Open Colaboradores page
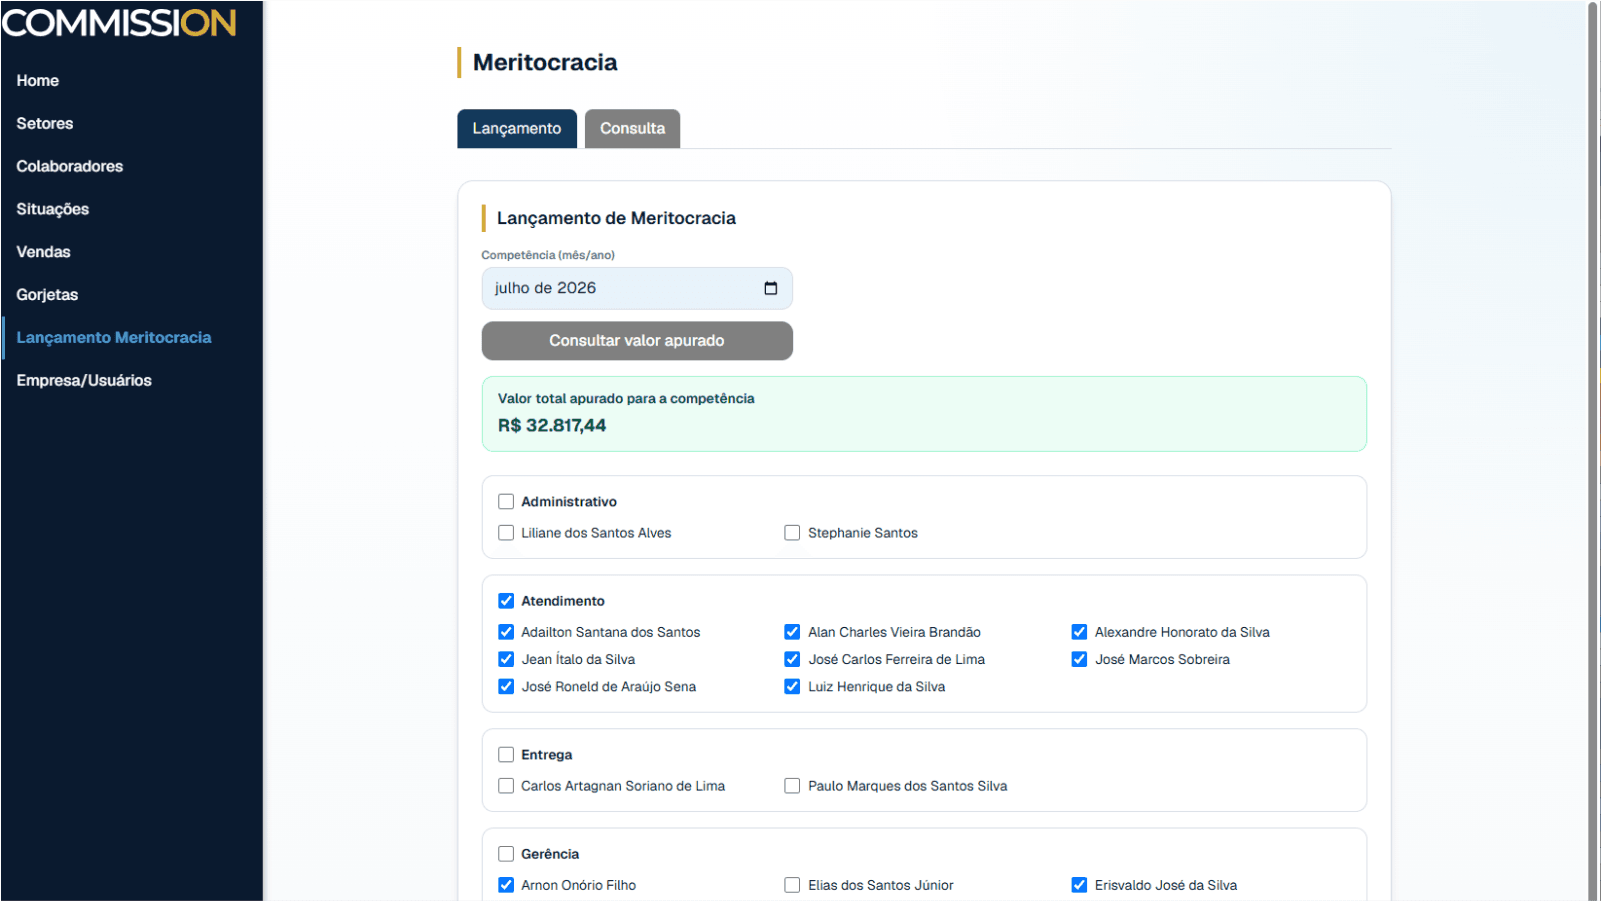The image size is (1601, 901). pyautogui.click(x=70, y=167)
